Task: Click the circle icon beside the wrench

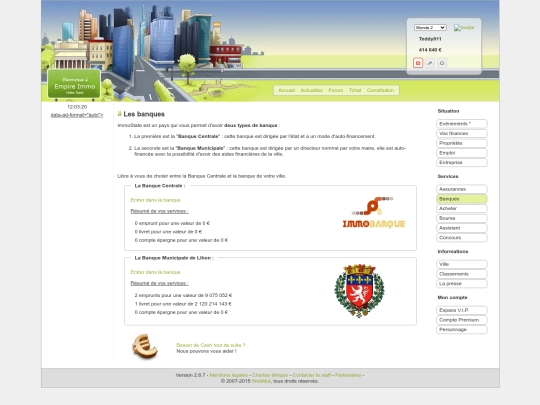Action: pos(442,63)
